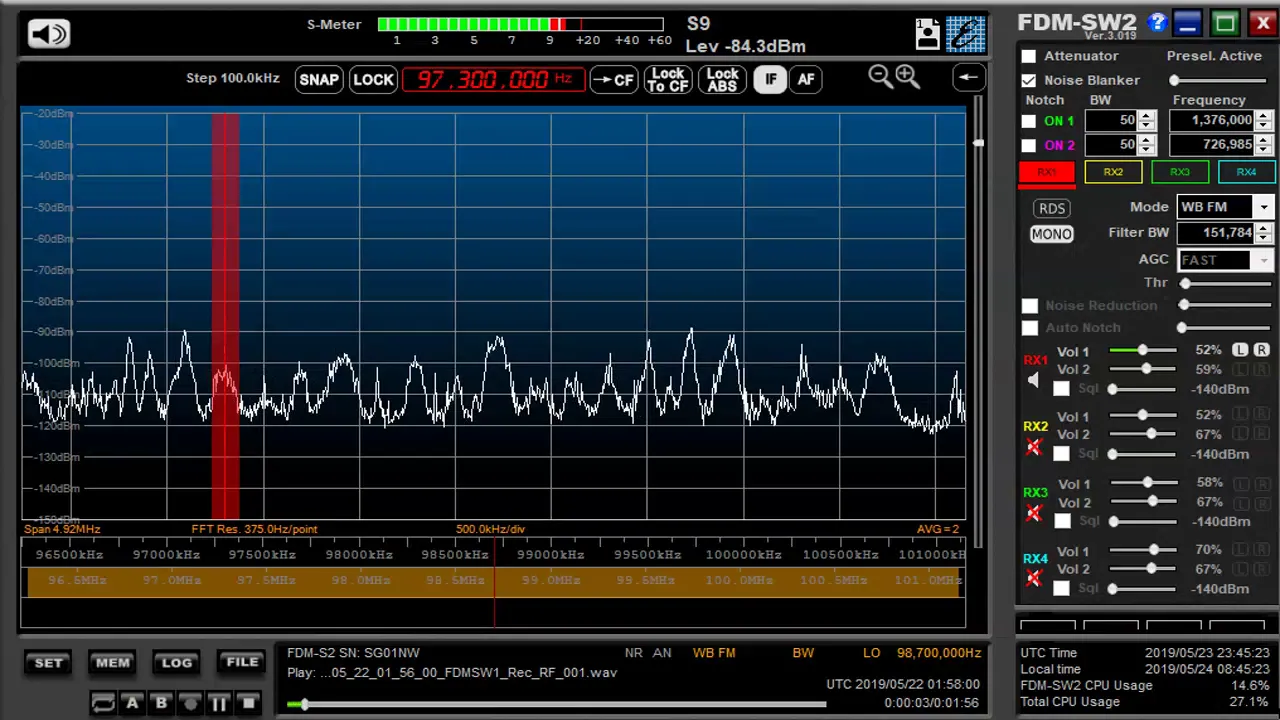Pause the file playback
Image resolution: width=1280 pixels, height=720 pixels.
click(219, 703)
